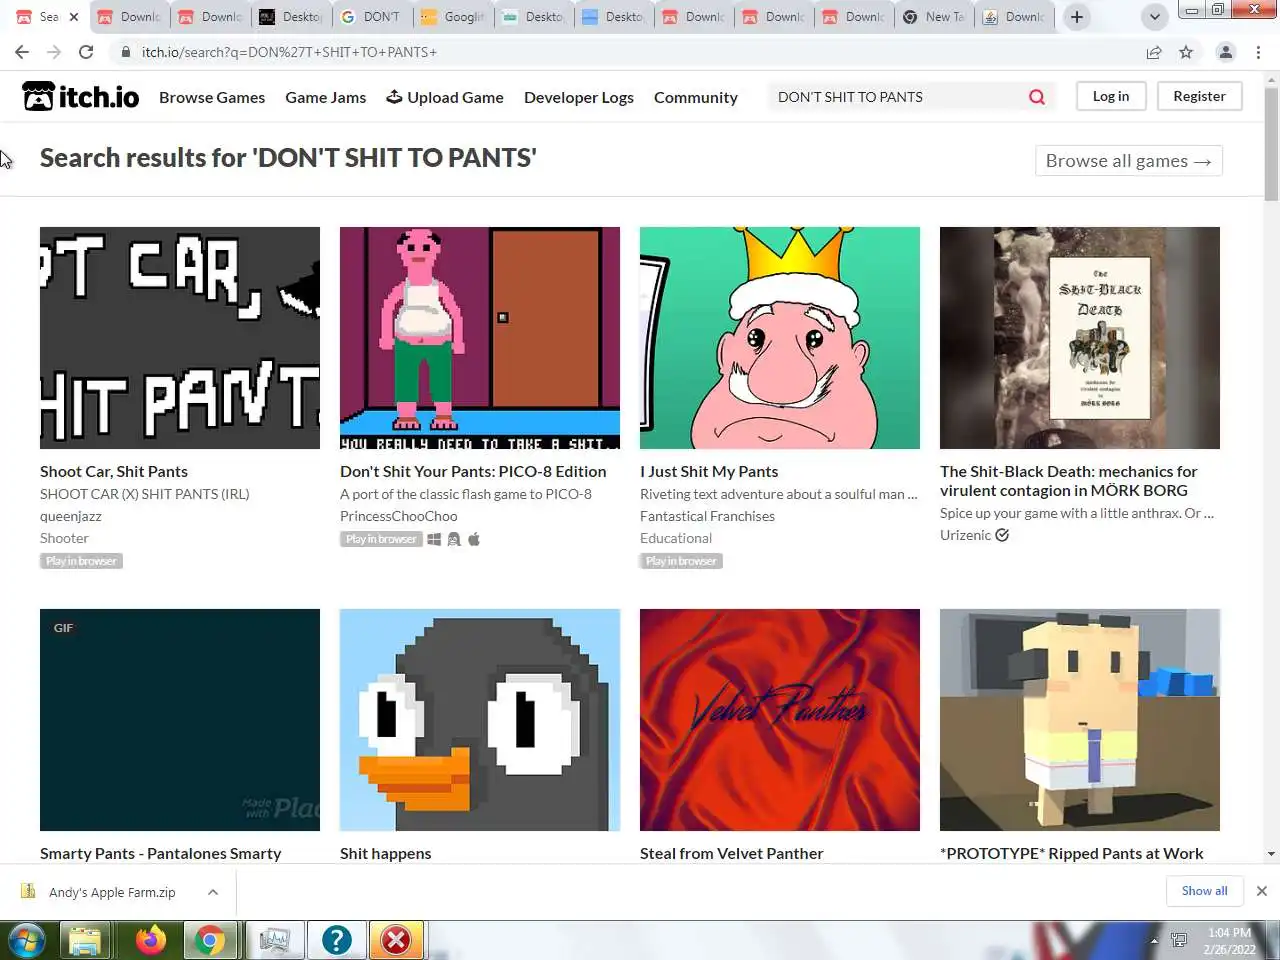Click Don't Shit Your Pants: PICO-8 Edition title
This screenshot has width=1280, height=960.
pos(473,471)
